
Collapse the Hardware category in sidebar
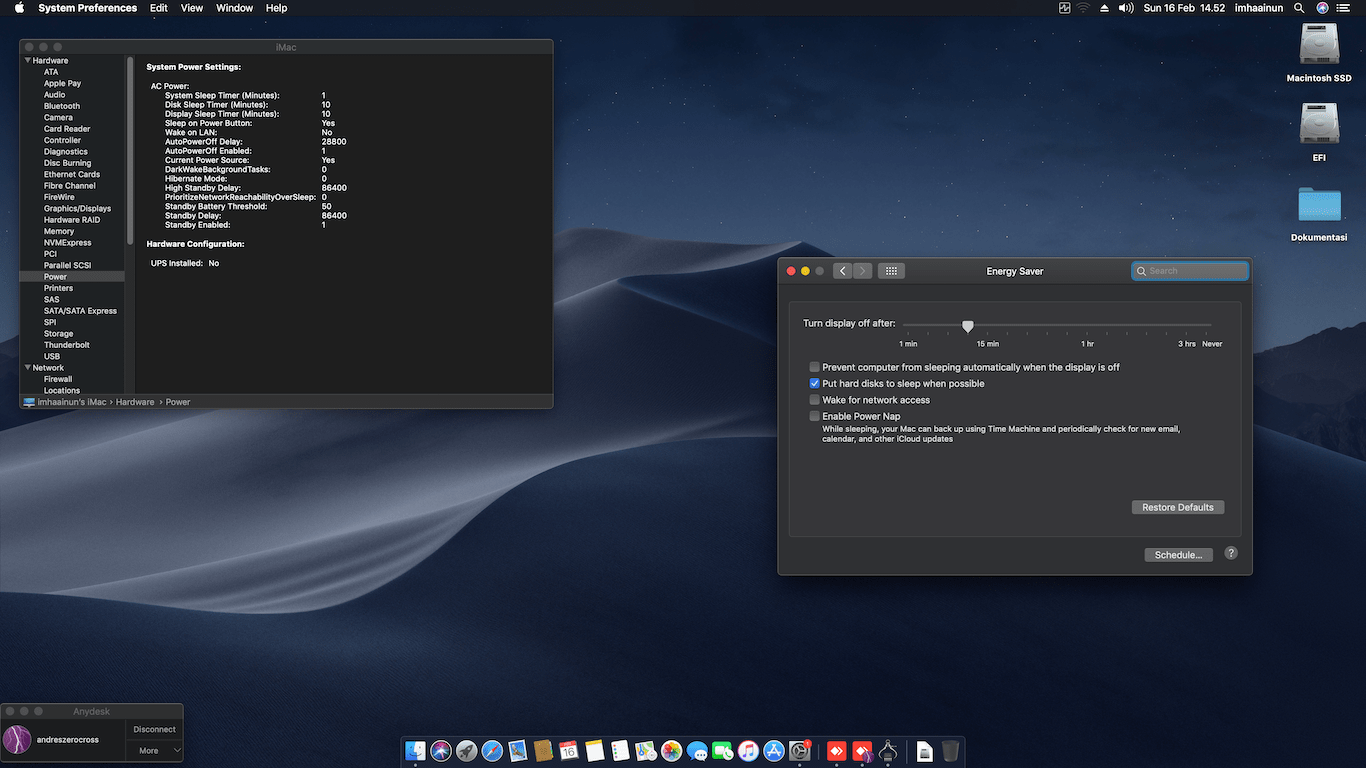[28, 61]
